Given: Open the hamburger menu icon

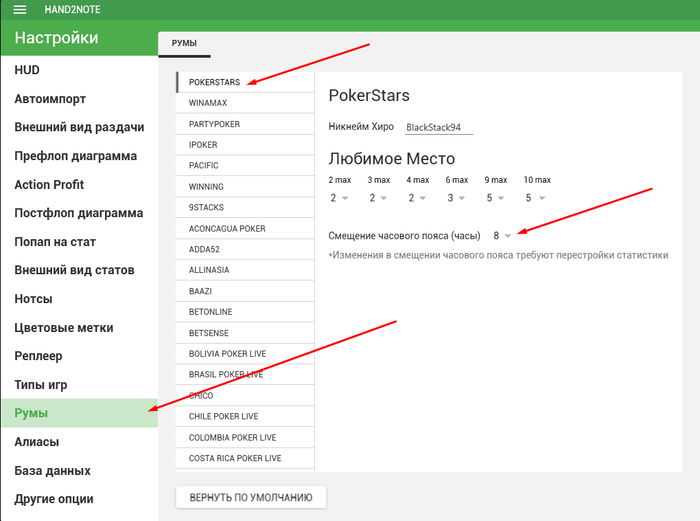Looking at the screenshot, I should pos(20,9).
